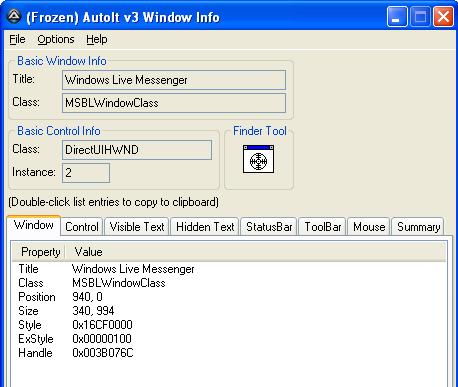
Task: Switch to the Hidden Text tab
Action: [205, 227]
